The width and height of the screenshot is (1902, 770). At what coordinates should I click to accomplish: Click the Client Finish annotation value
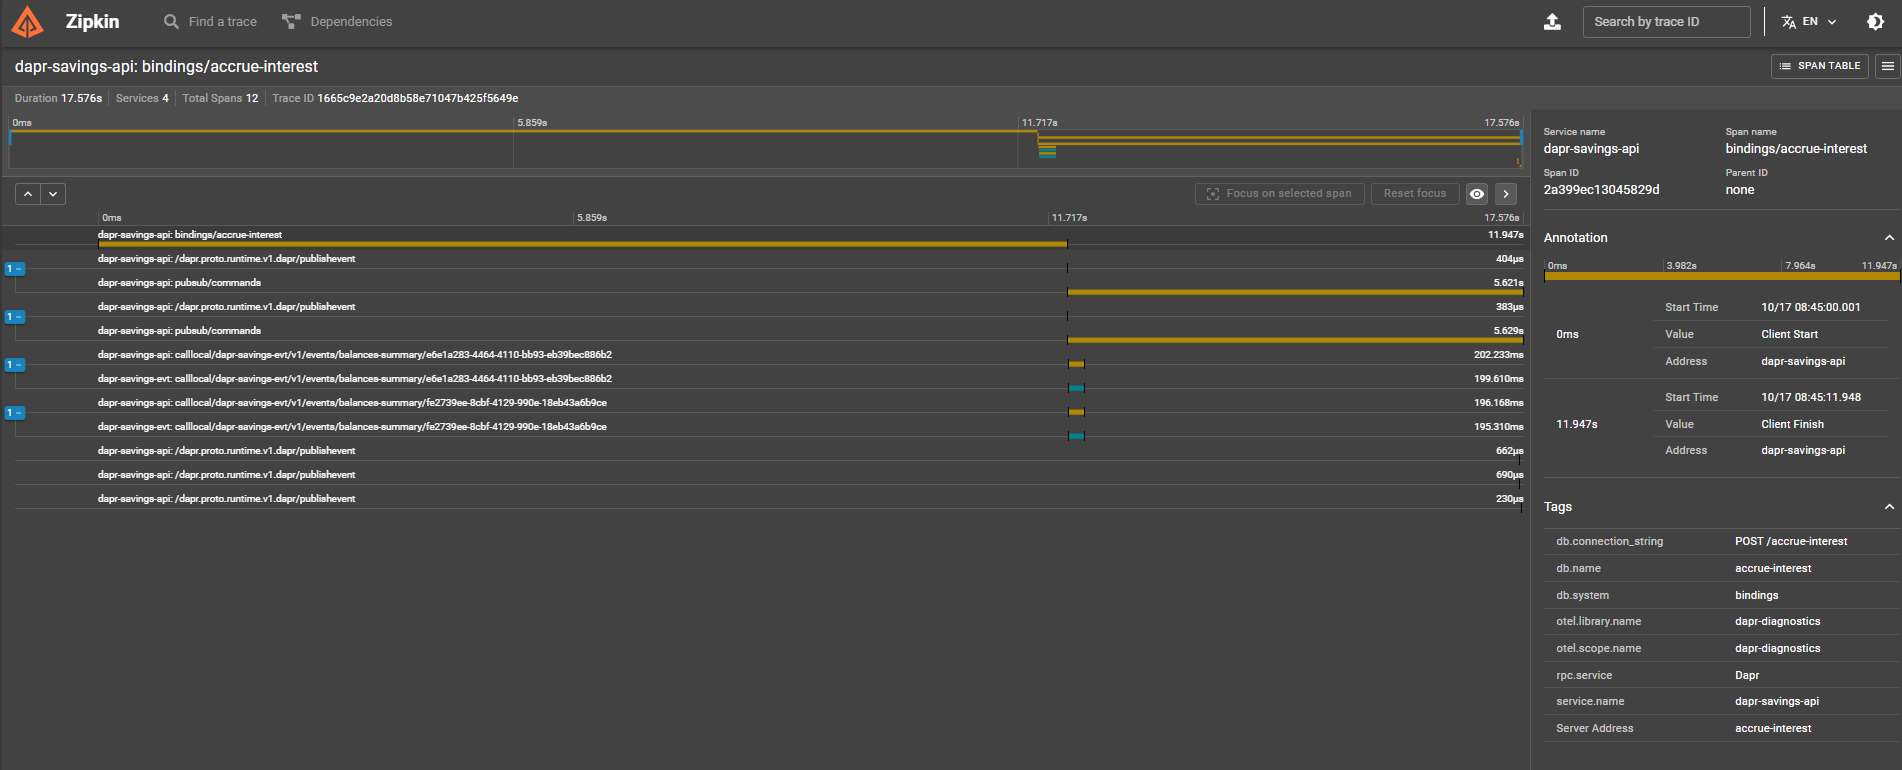(1792, 424)
